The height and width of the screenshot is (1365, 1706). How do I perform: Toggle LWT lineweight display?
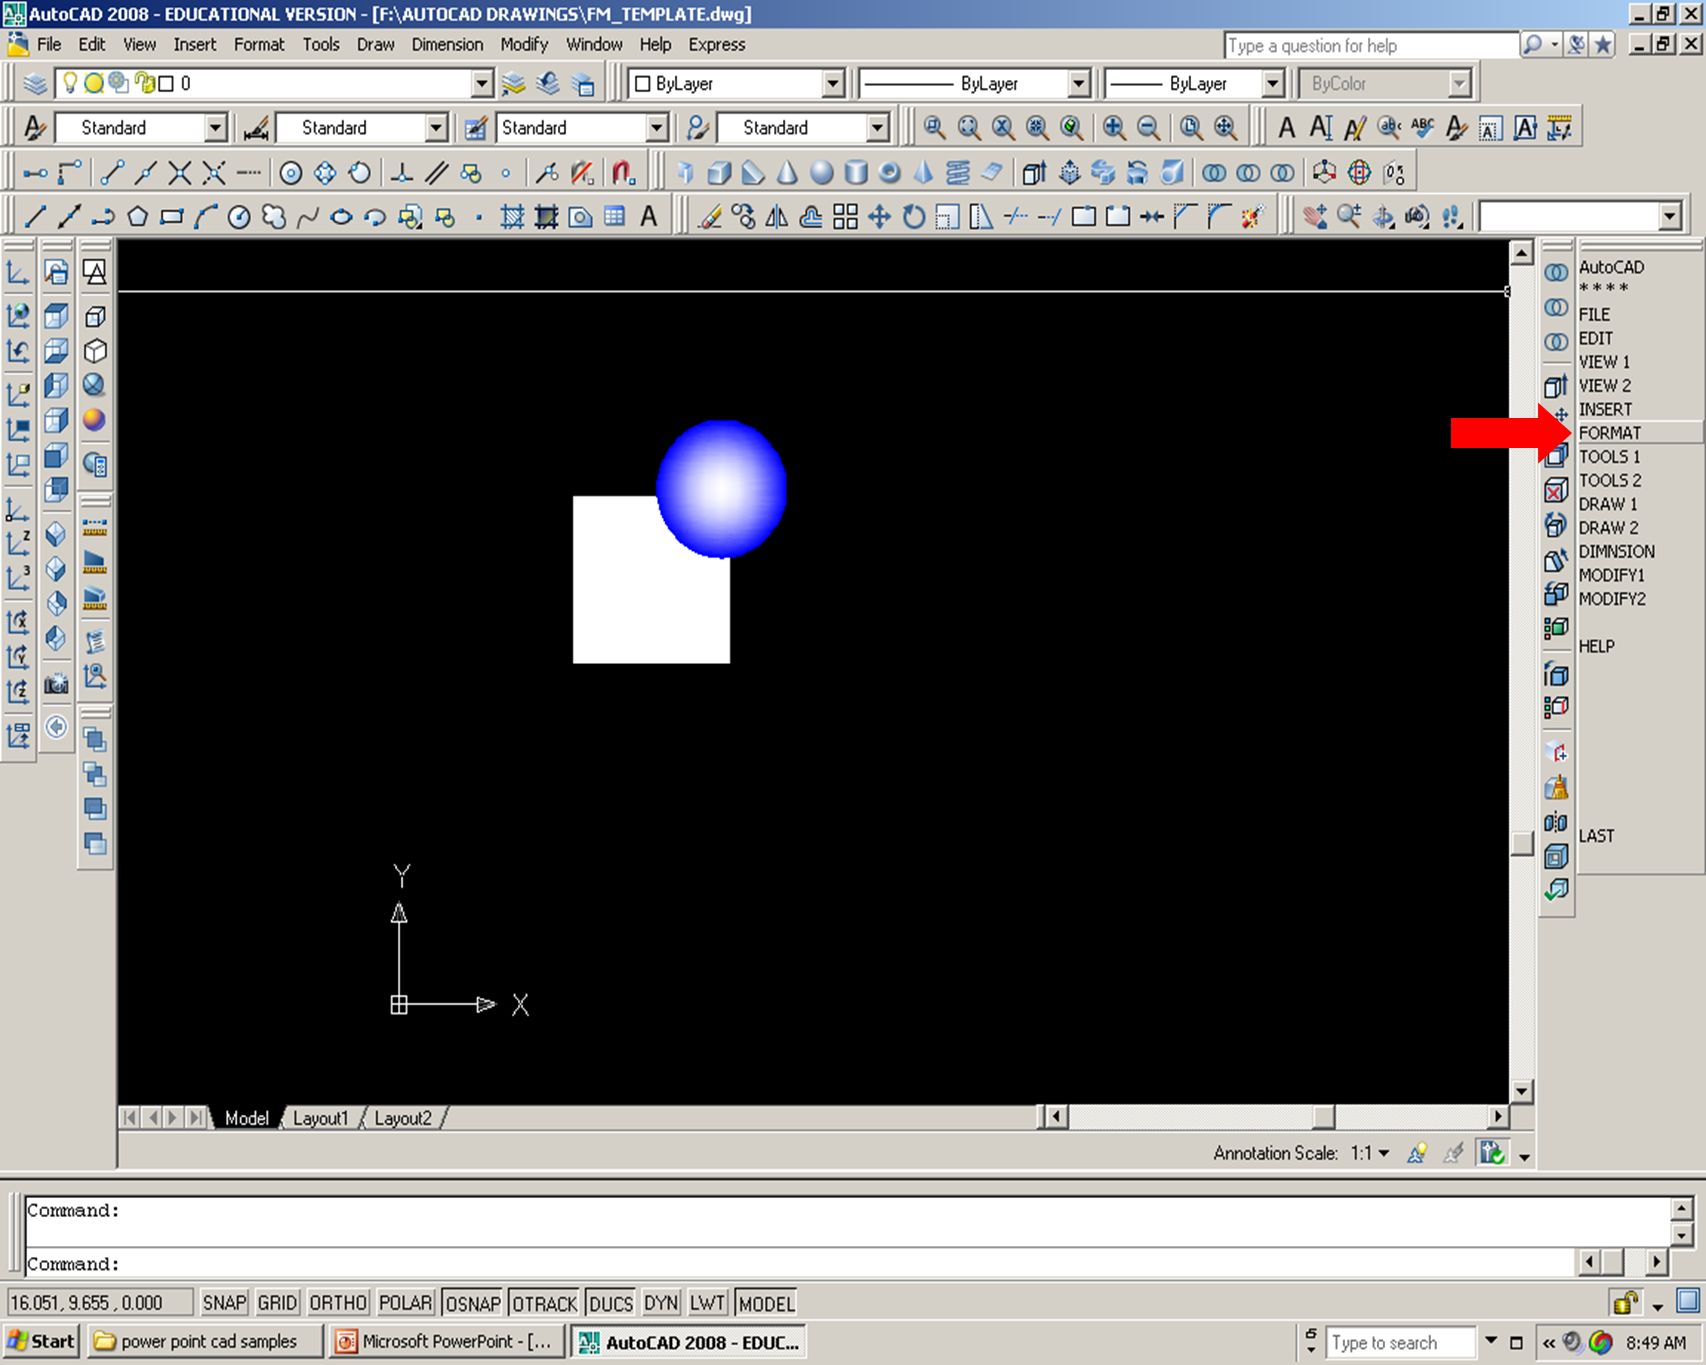click(707, 1303)
